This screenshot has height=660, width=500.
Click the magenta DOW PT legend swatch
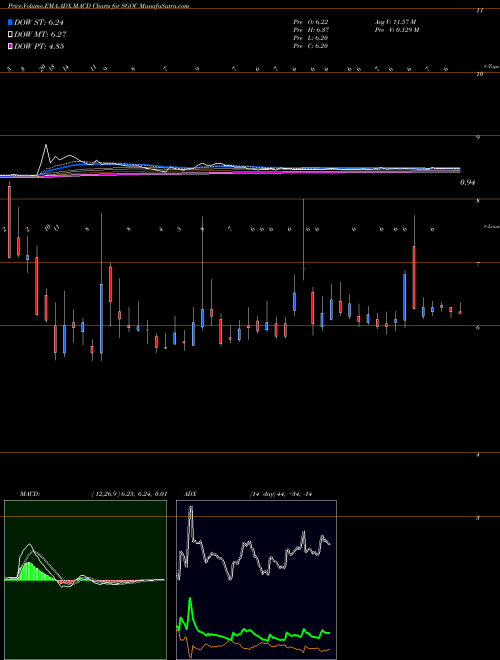(10, 46)
